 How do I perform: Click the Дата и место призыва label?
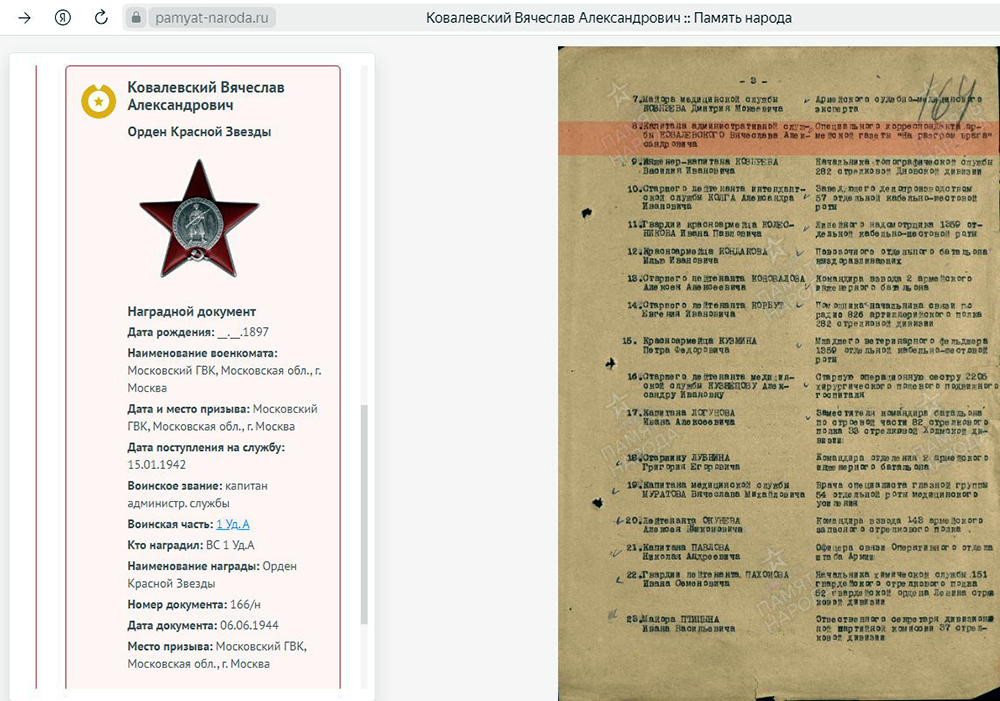[188, 409]
